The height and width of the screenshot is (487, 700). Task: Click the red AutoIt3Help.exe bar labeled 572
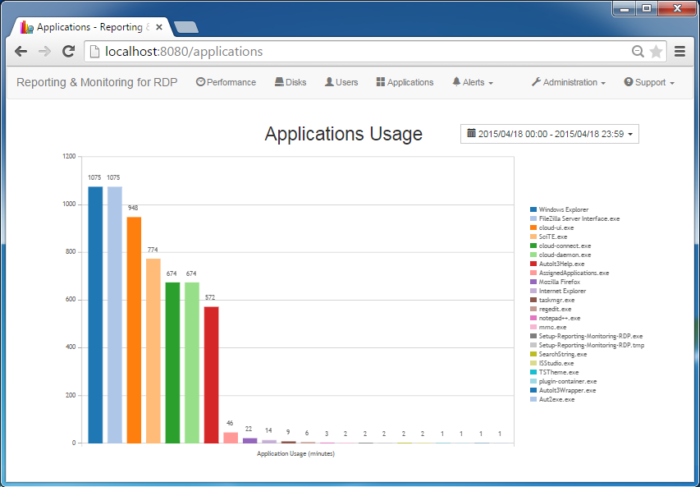[211, 375]
